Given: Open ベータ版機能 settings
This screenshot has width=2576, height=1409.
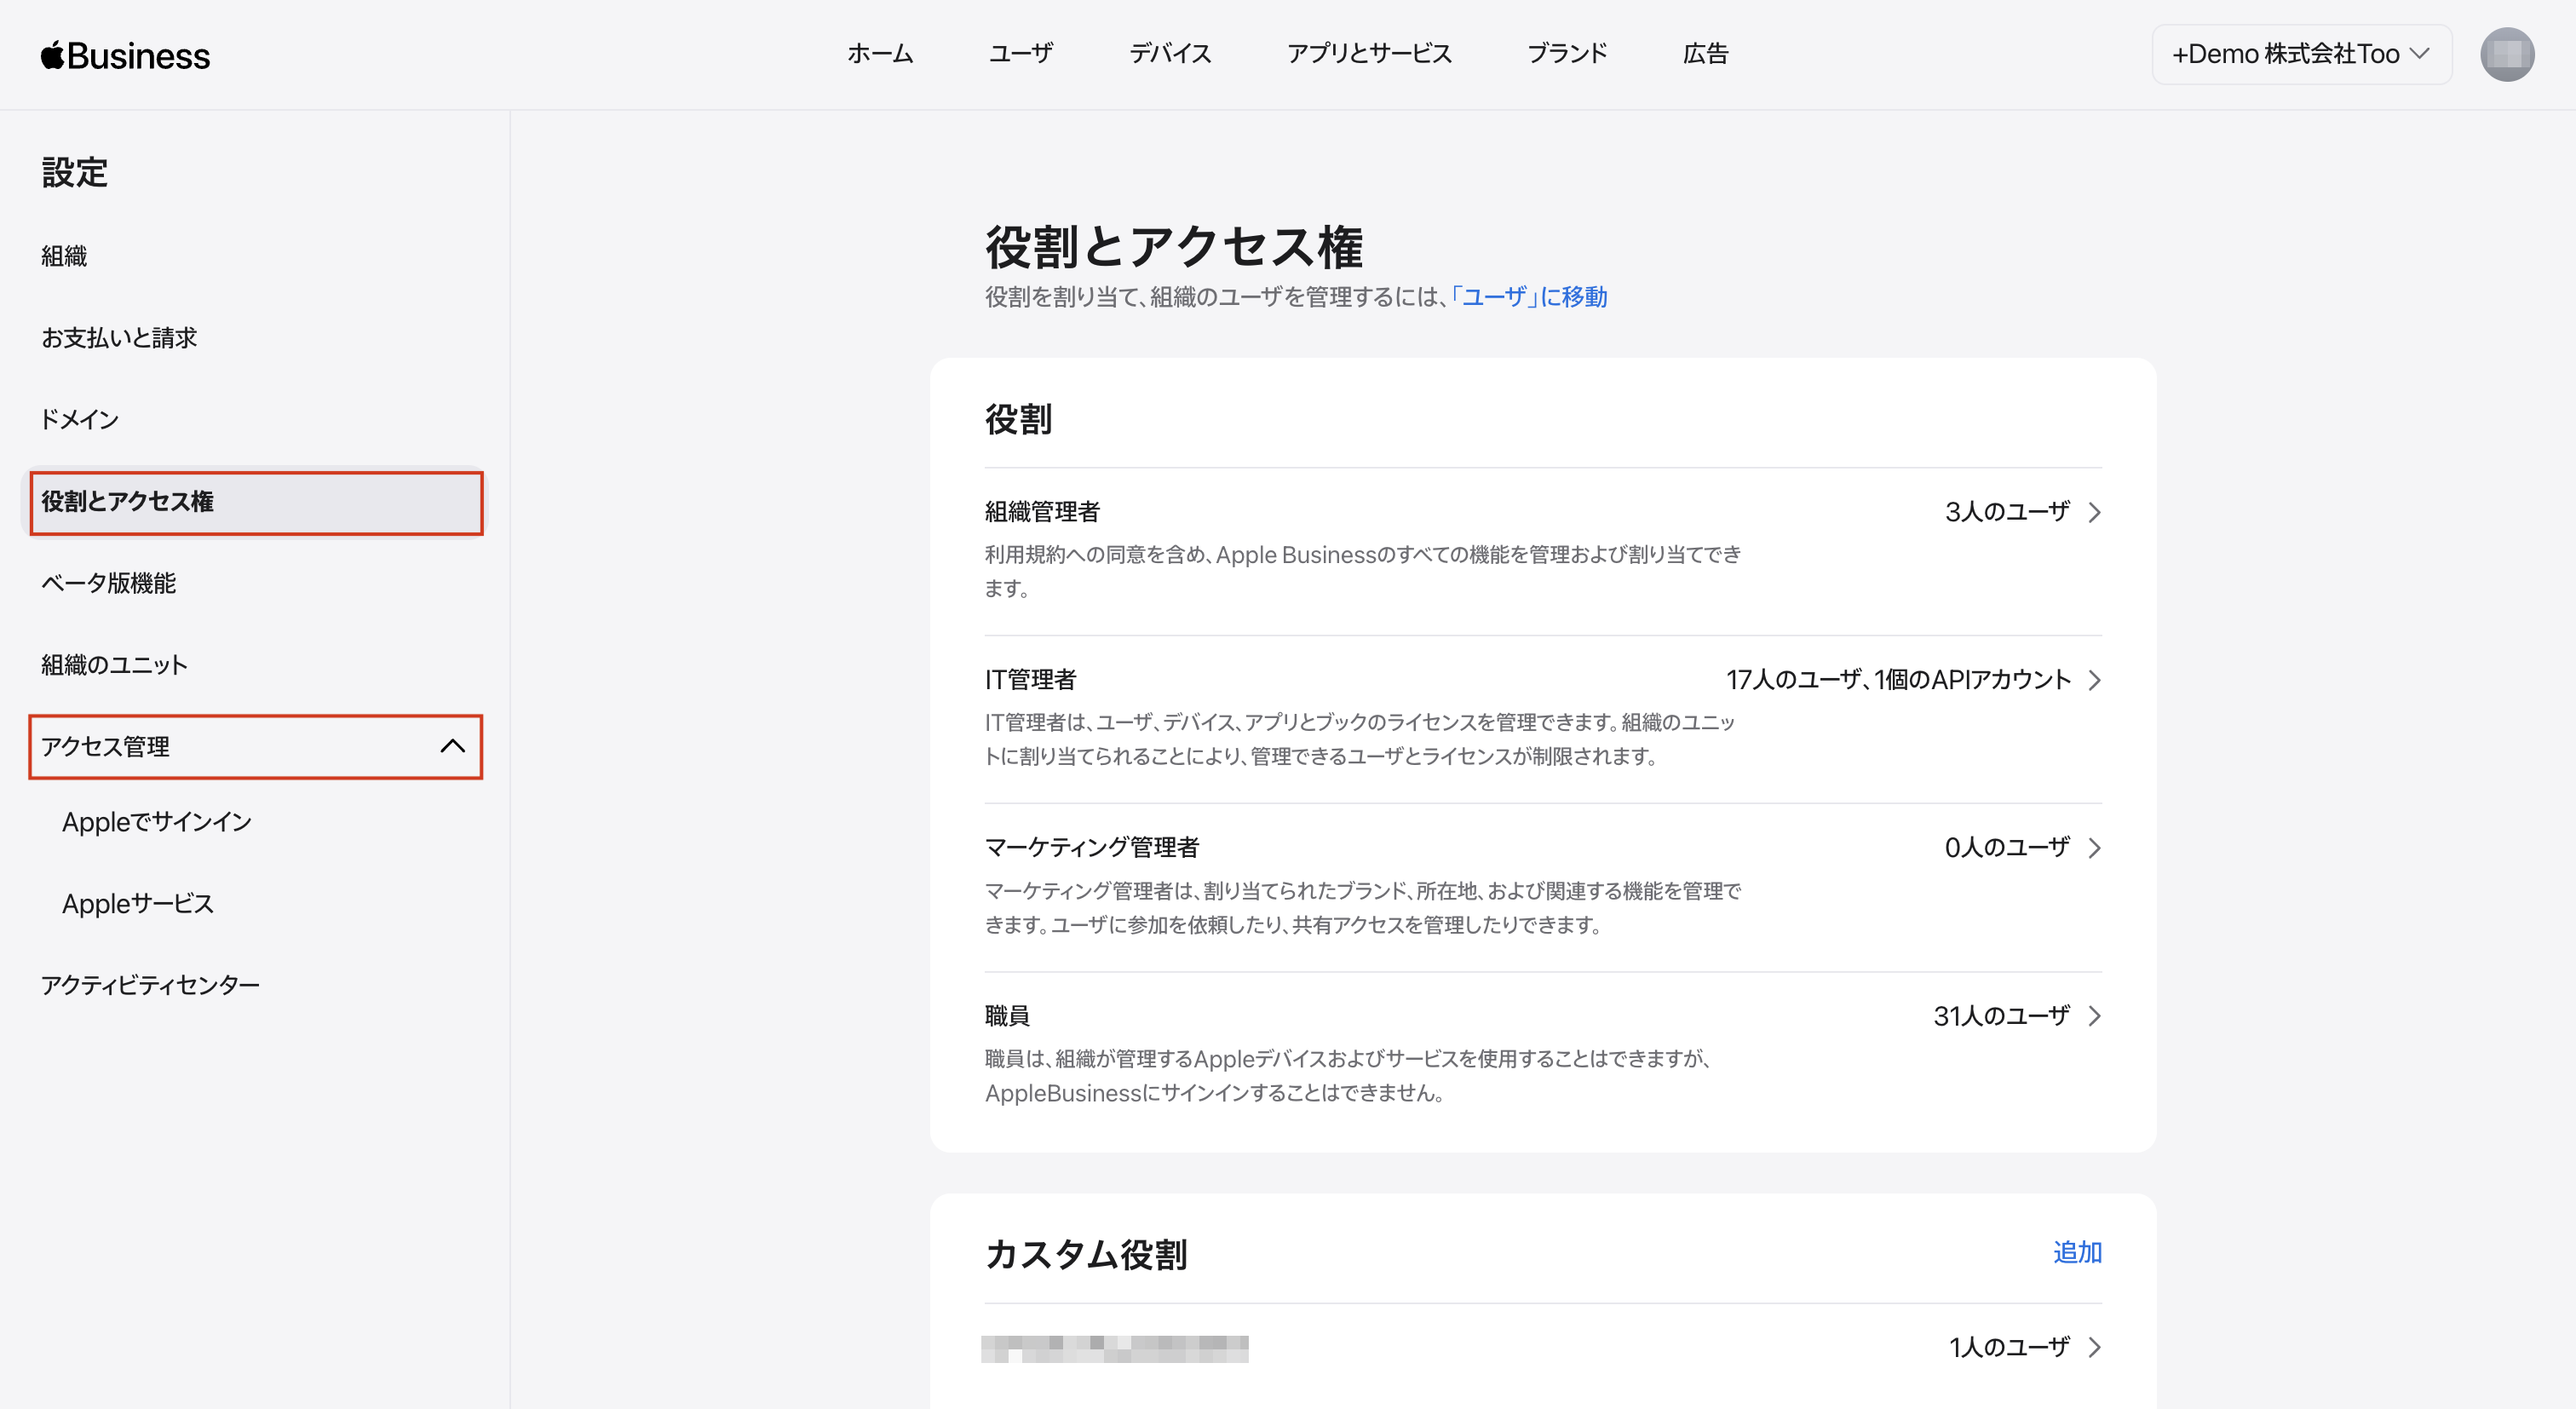Looking at the screenshot, I should [108, 583].
